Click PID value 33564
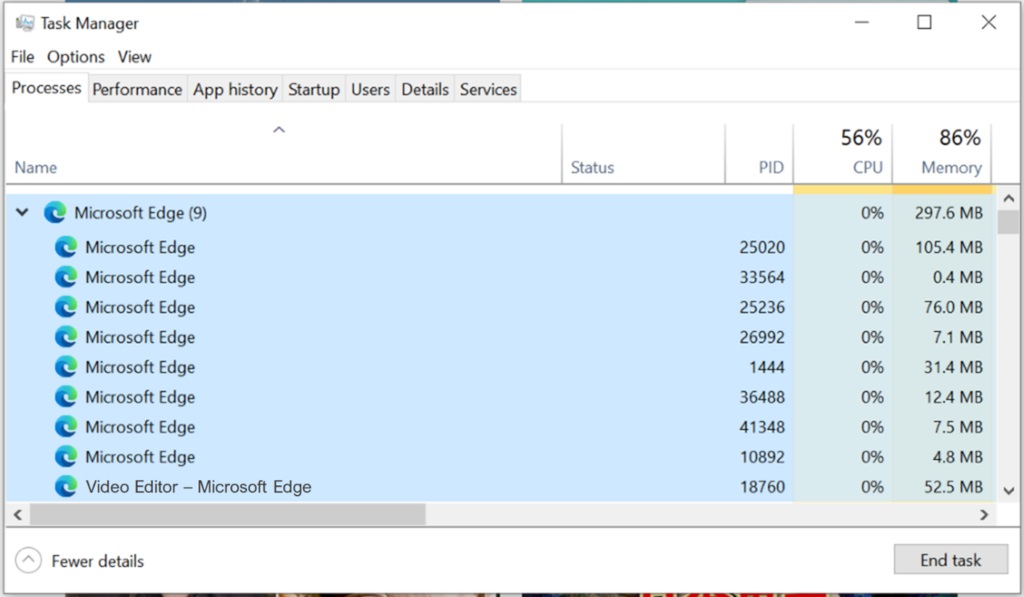Viewport: 1024px width, 597px height. pyautogui.click(x=762, y=278)
